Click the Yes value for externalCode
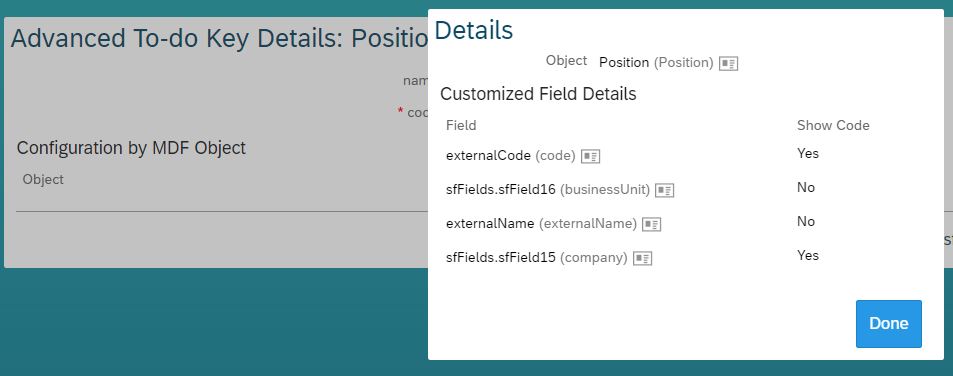The height and width of the screenshot is (376, 953). (x=808, y=154)
